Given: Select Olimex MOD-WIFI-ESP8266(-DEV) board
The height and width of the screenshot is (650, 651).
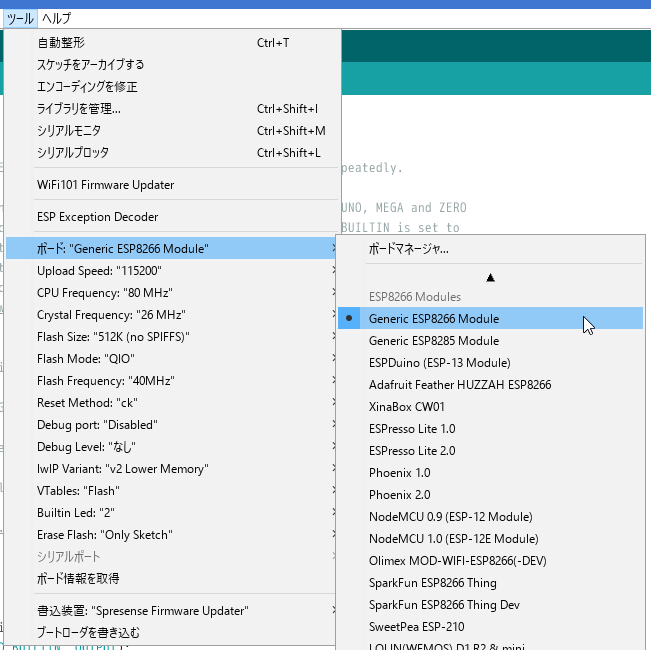Looking at the screenshot, I should [x=490, y=560].
